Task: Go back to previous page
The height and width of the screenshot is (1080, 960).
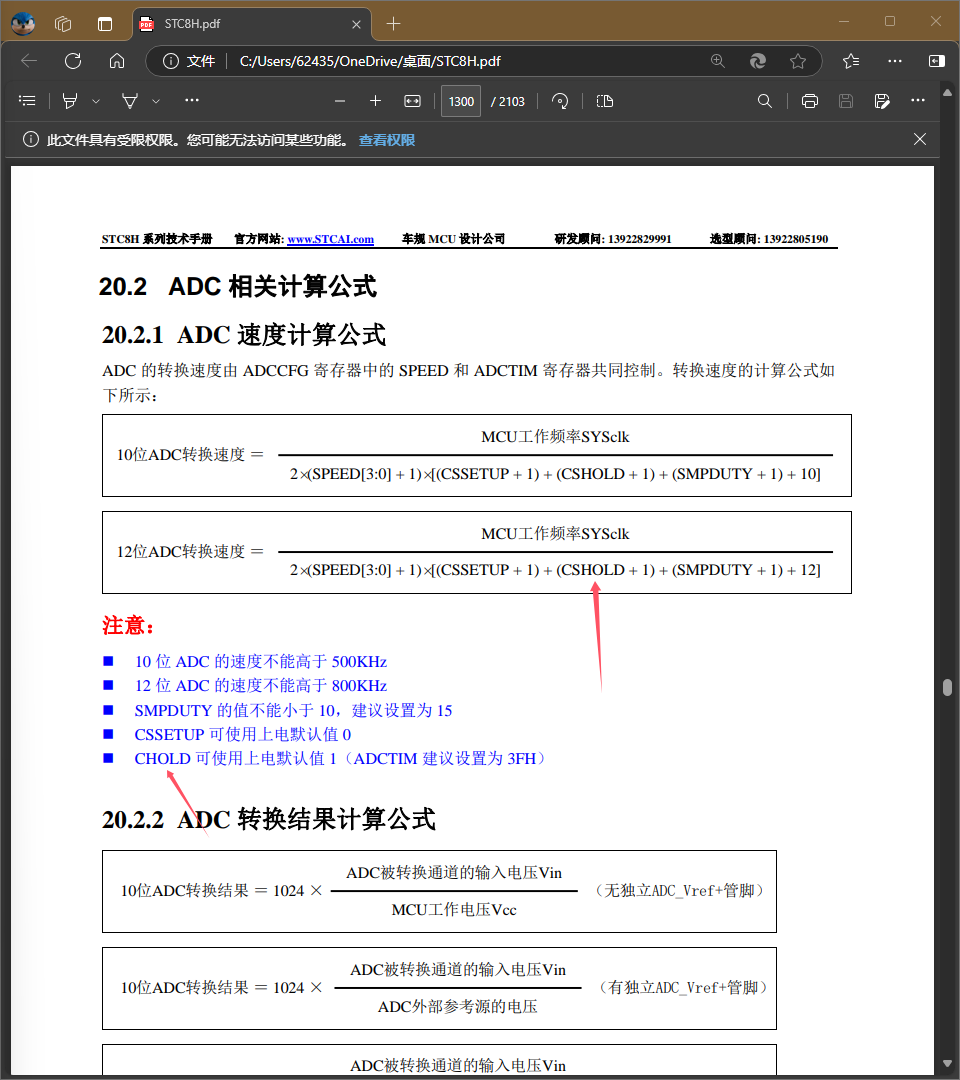Action: pyautogui.click(x=29, y=61)
